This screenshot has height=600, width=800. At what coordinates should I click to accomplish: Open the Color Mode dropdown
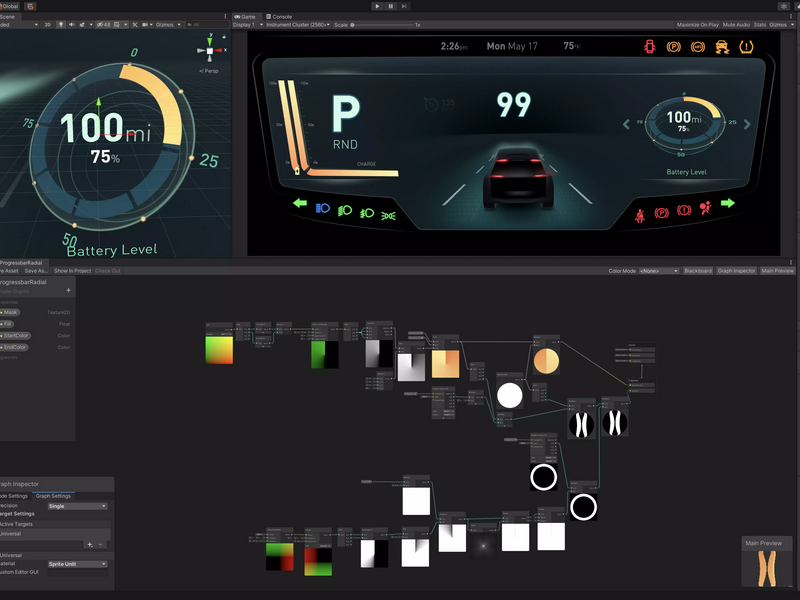[x=659, y=271]
